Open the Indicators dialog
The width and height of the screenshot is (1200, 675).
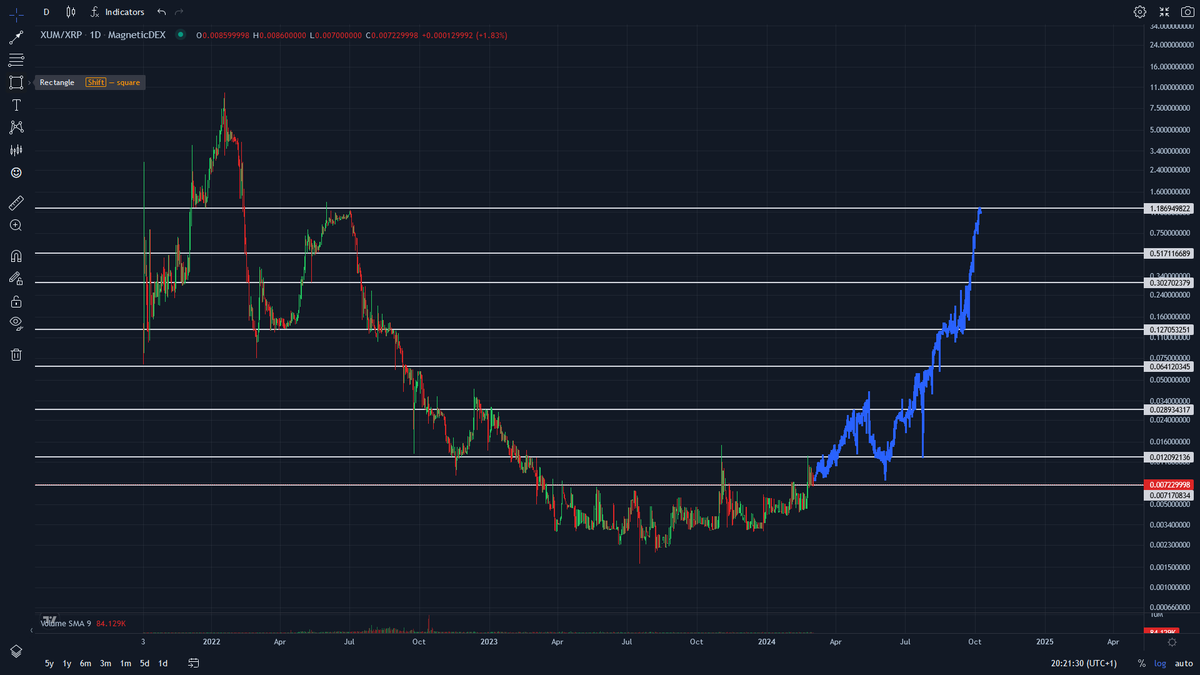117,12
